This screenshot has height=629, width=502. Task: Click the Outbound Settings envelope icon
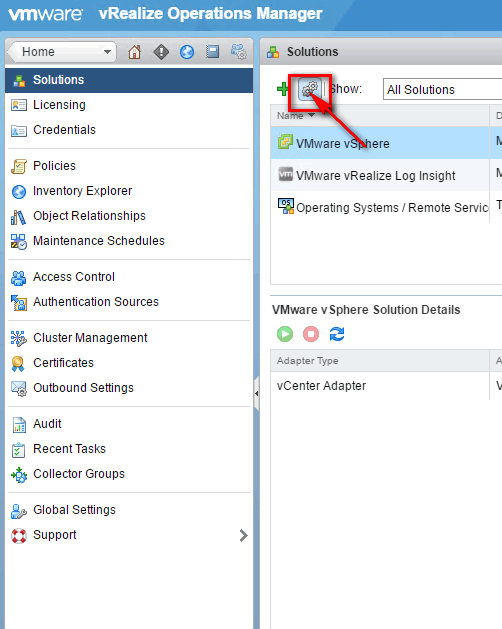18,388
